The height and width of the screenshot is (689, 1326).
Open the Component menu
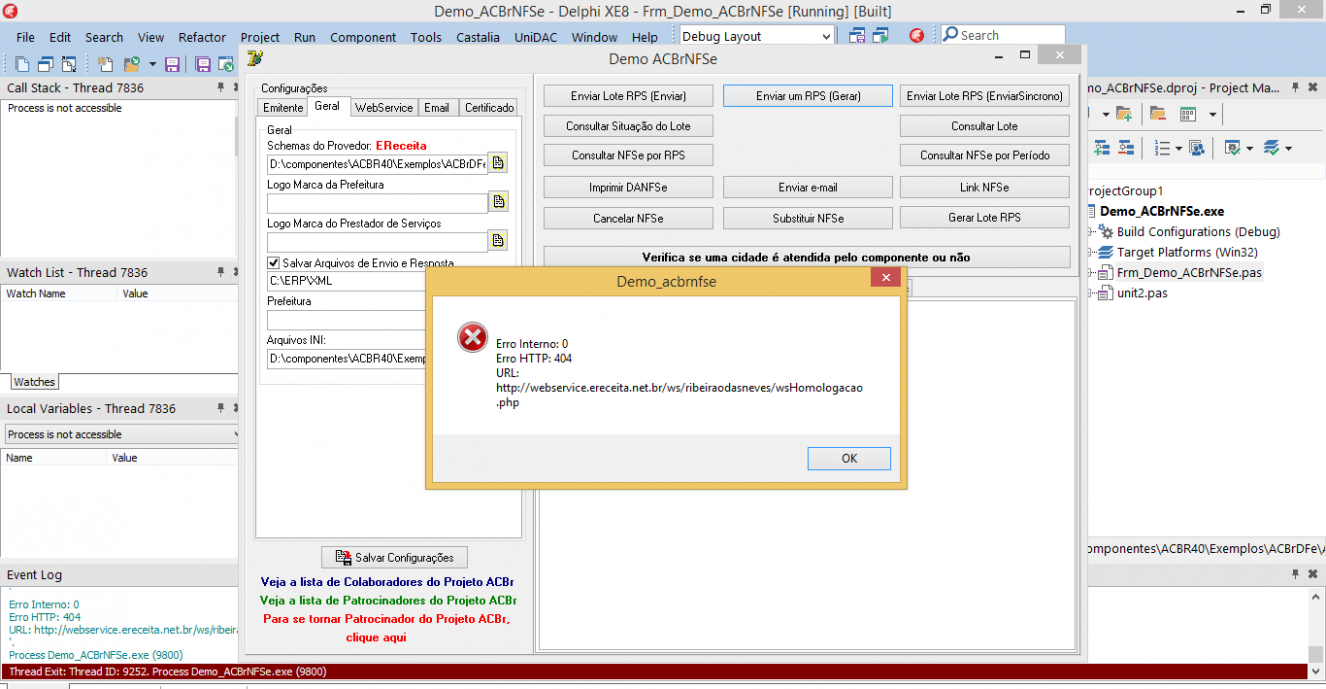point(363,37)
